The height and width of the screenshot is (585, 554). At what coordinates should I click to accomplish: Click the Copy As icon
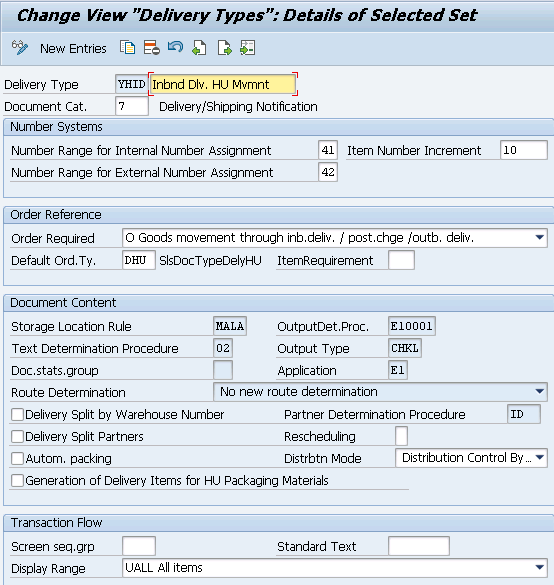[127, 48]
